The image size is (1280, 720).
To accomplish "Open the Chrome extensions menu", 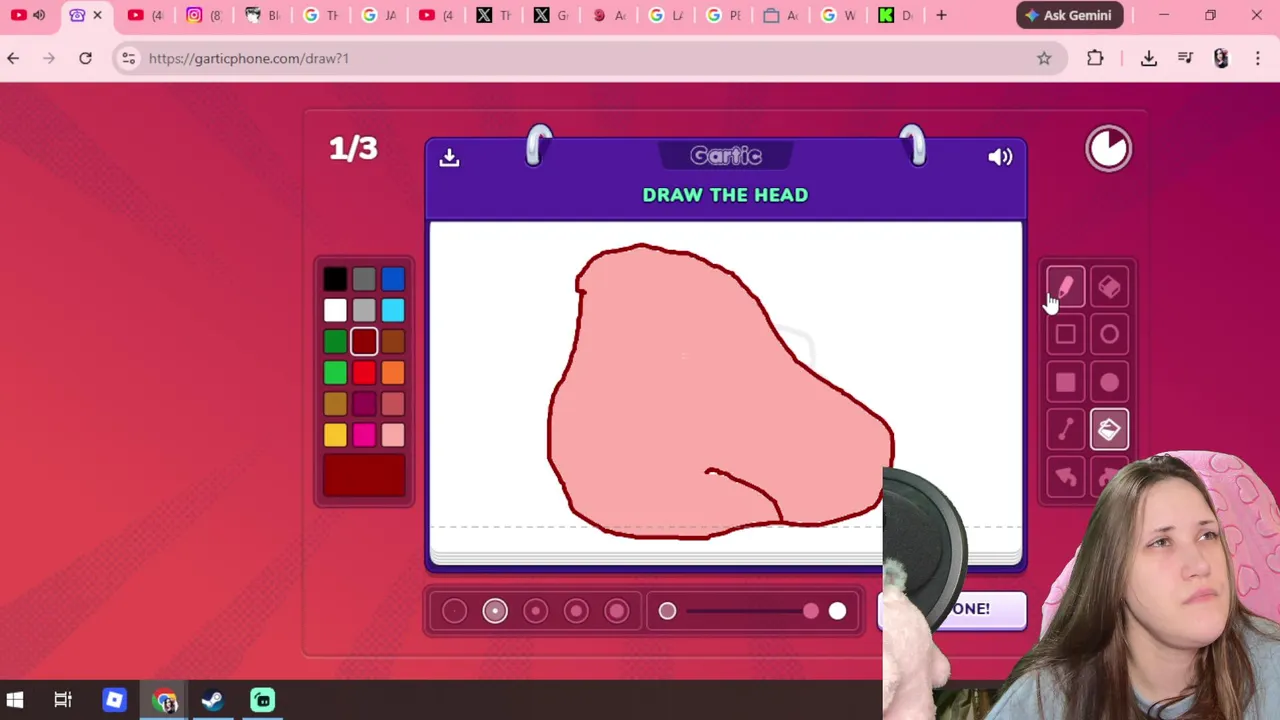I will (1095, 58).
